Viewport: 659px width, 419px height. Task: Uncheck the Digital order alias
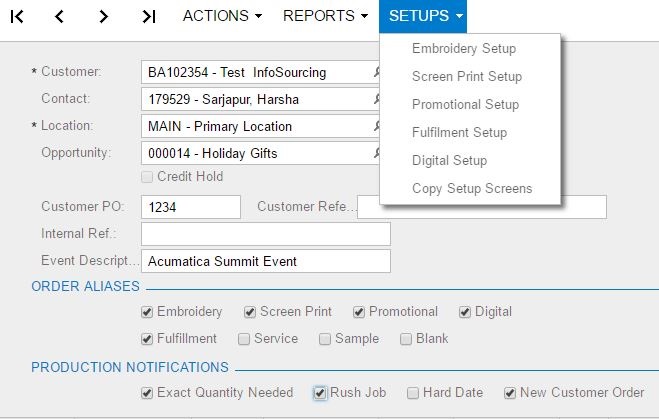click(464, 312)
